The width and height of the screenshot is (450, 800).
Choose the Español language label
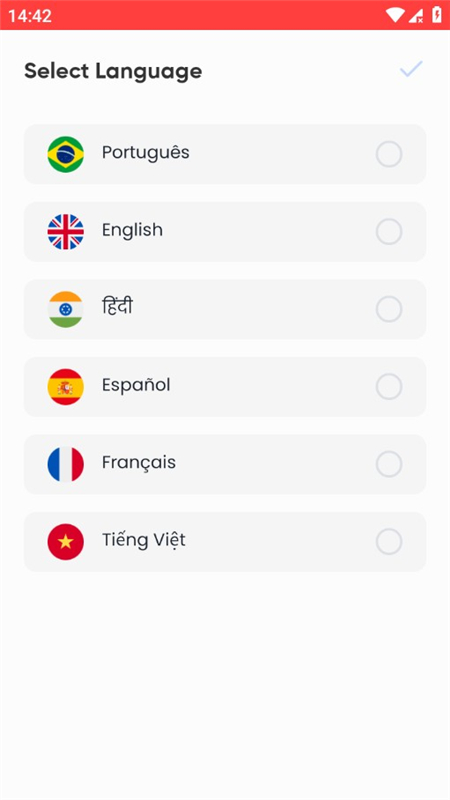point(136,385)
